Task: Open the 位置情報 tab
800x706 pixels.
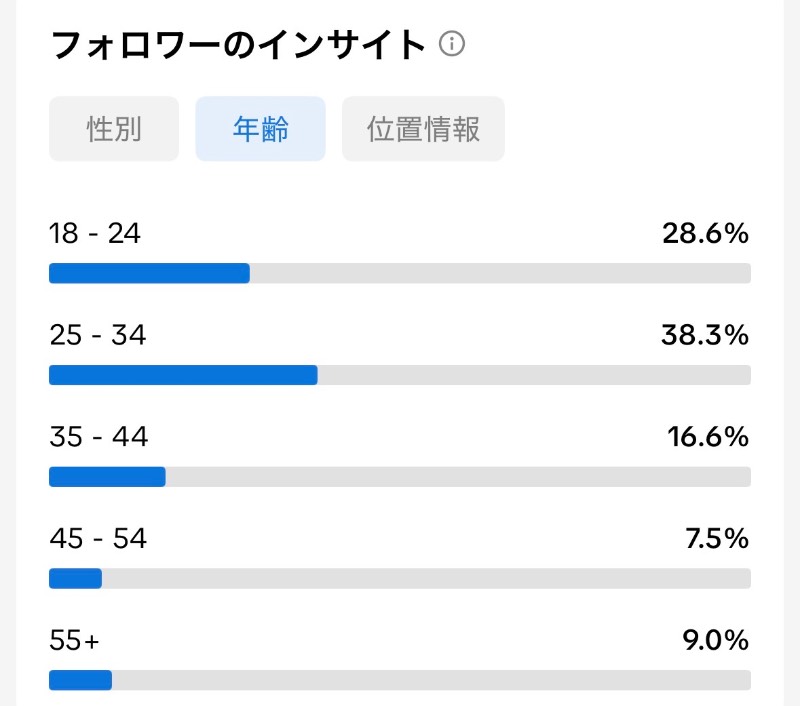Action: (x=423, y=129)
